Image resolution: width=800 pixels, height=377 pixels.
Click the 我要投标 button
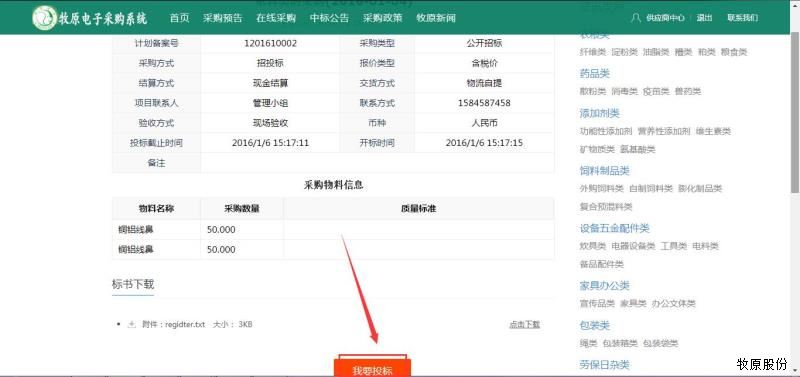tap(372, 369)
